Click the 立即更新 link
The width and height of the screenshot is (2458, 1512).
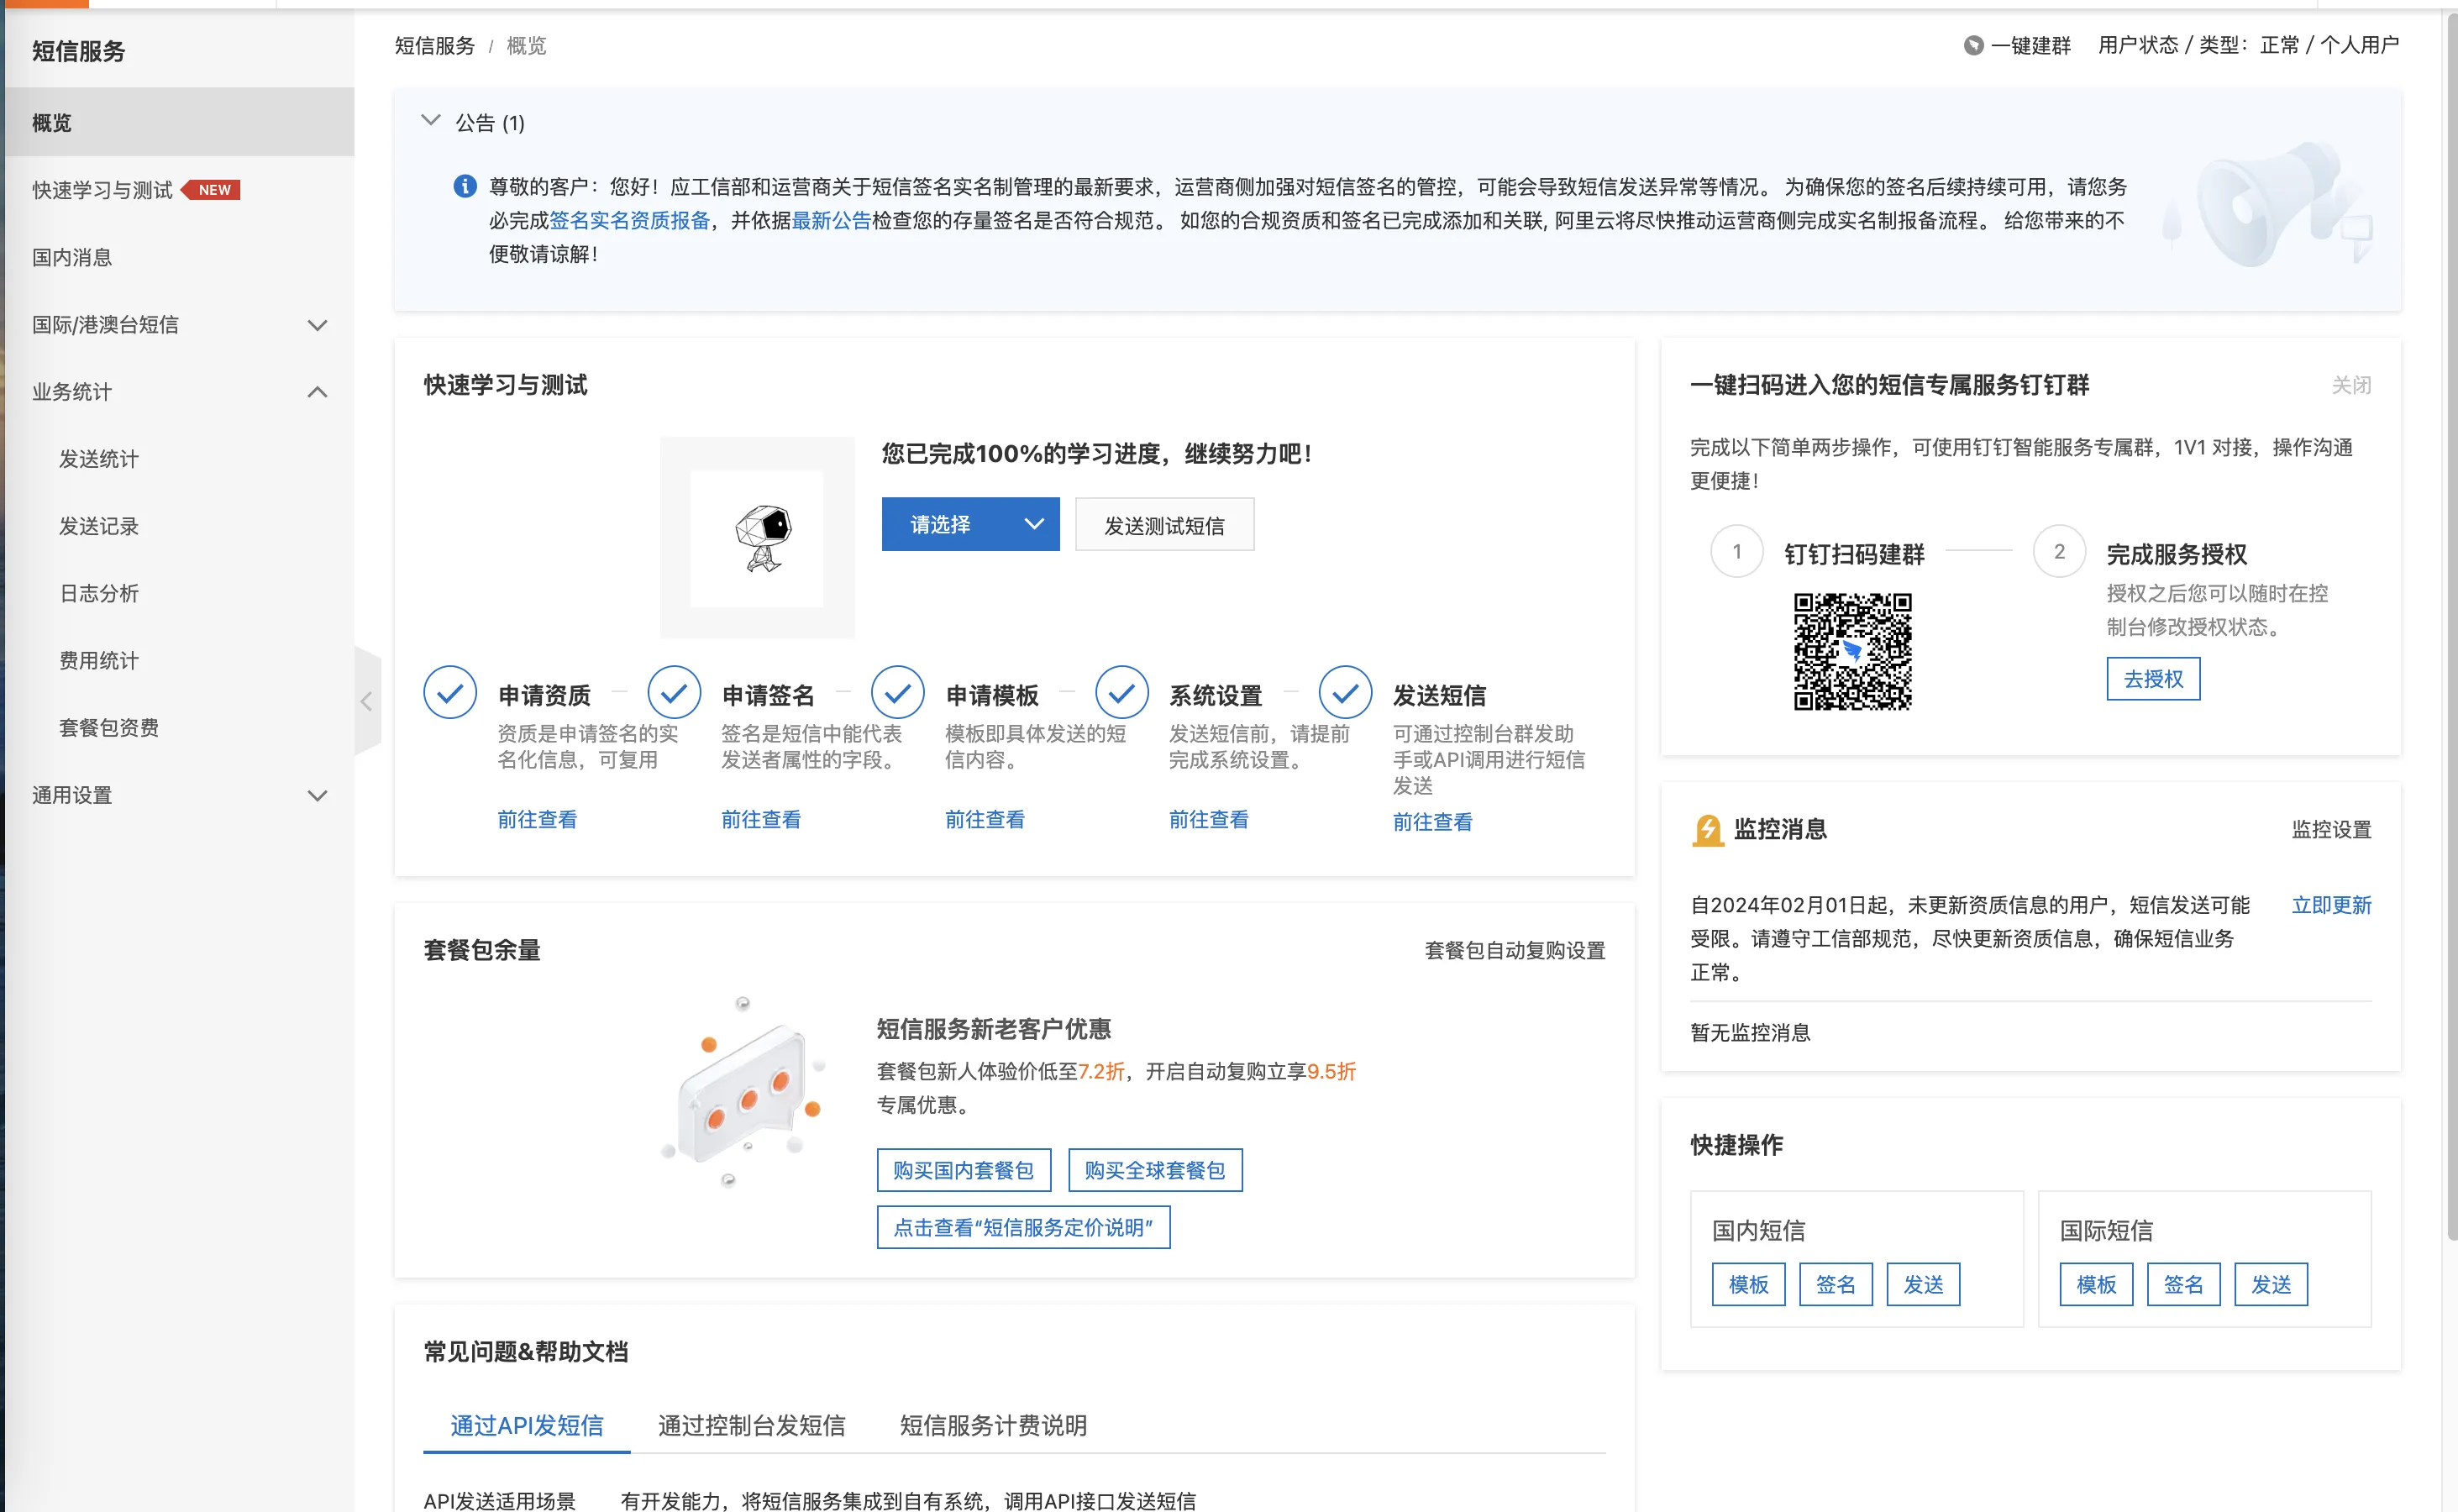(2330, 905)
